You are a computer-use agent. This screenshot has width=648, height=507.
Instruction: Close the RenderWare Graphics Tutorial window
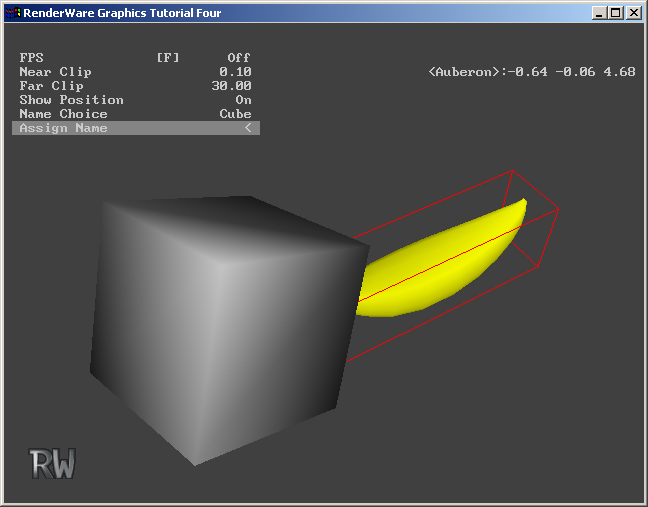coord(632,13)
